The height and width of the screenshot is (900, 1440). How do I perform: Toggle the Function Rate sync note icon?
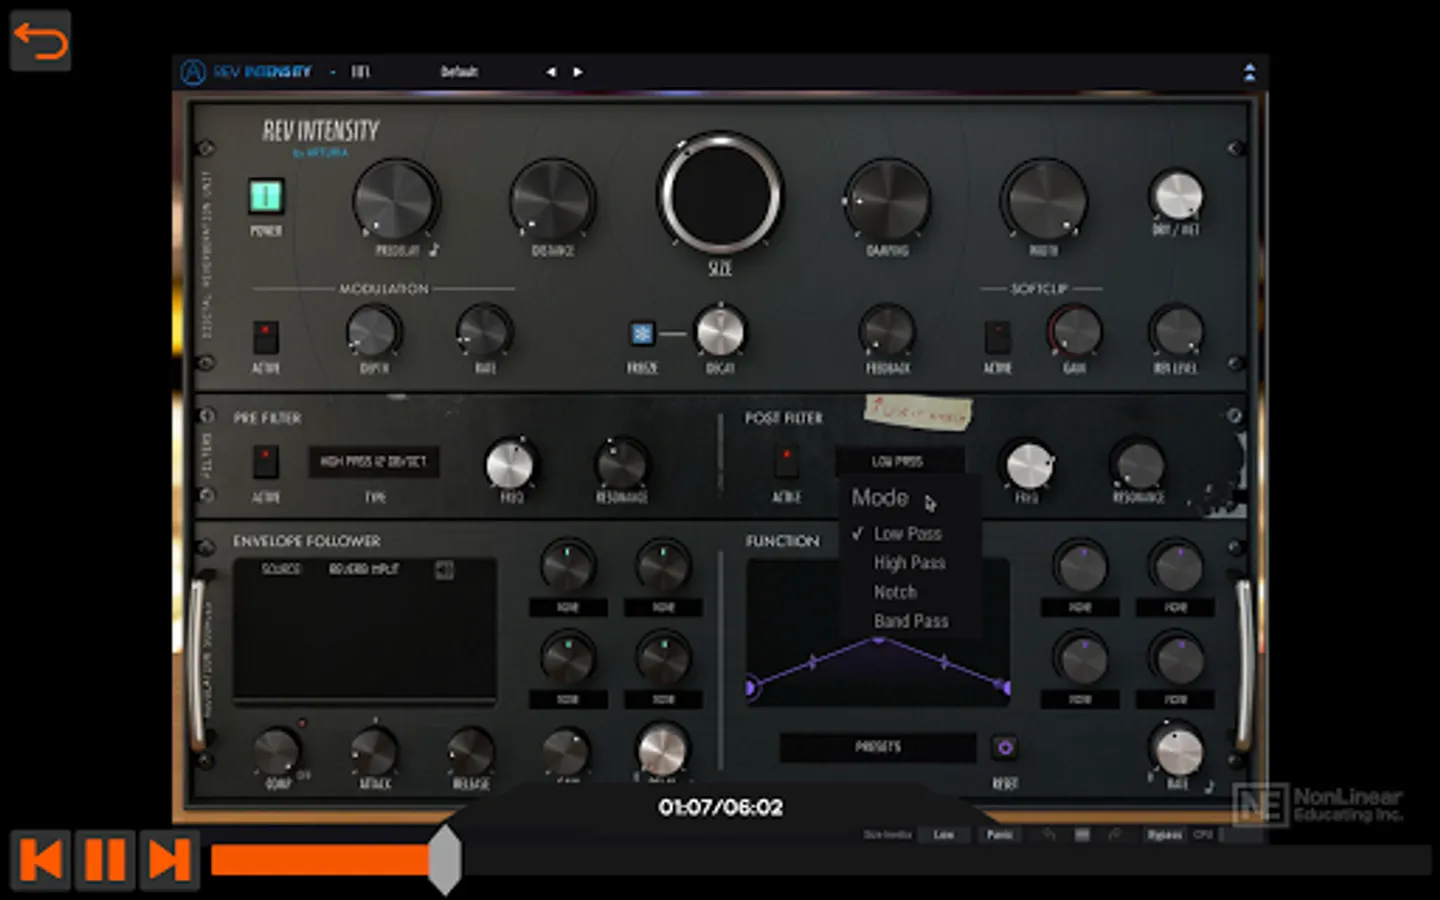1209,786
